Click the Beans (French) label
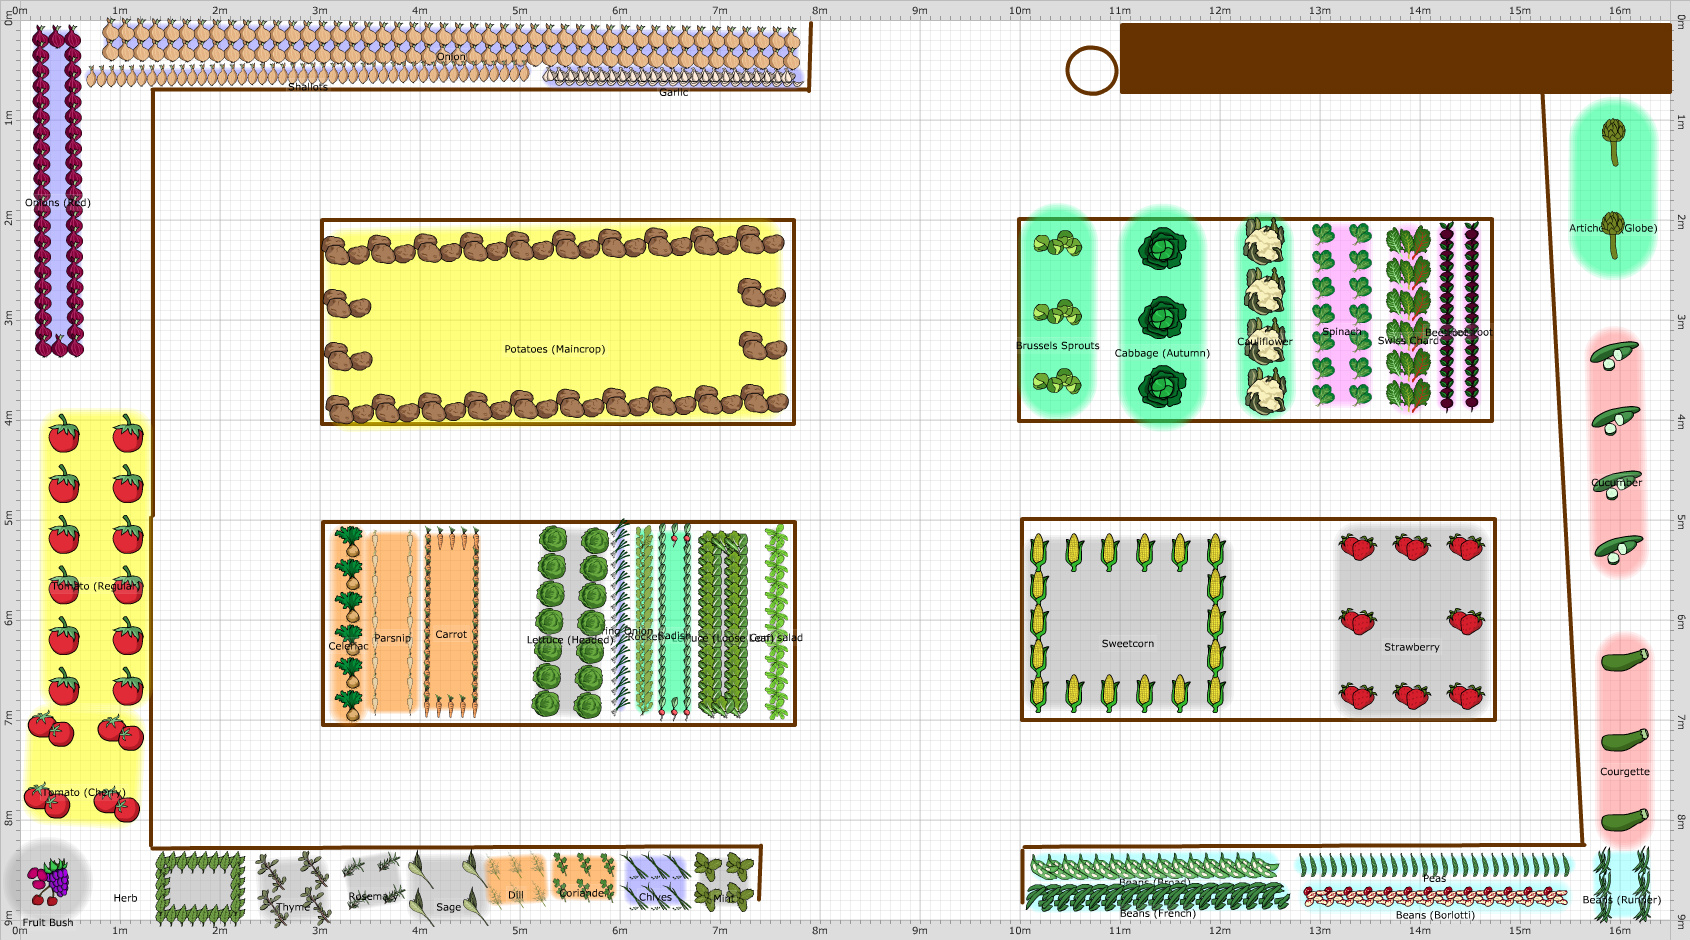The width and height of the screenshot is (1690, 940). point(1158,913)
